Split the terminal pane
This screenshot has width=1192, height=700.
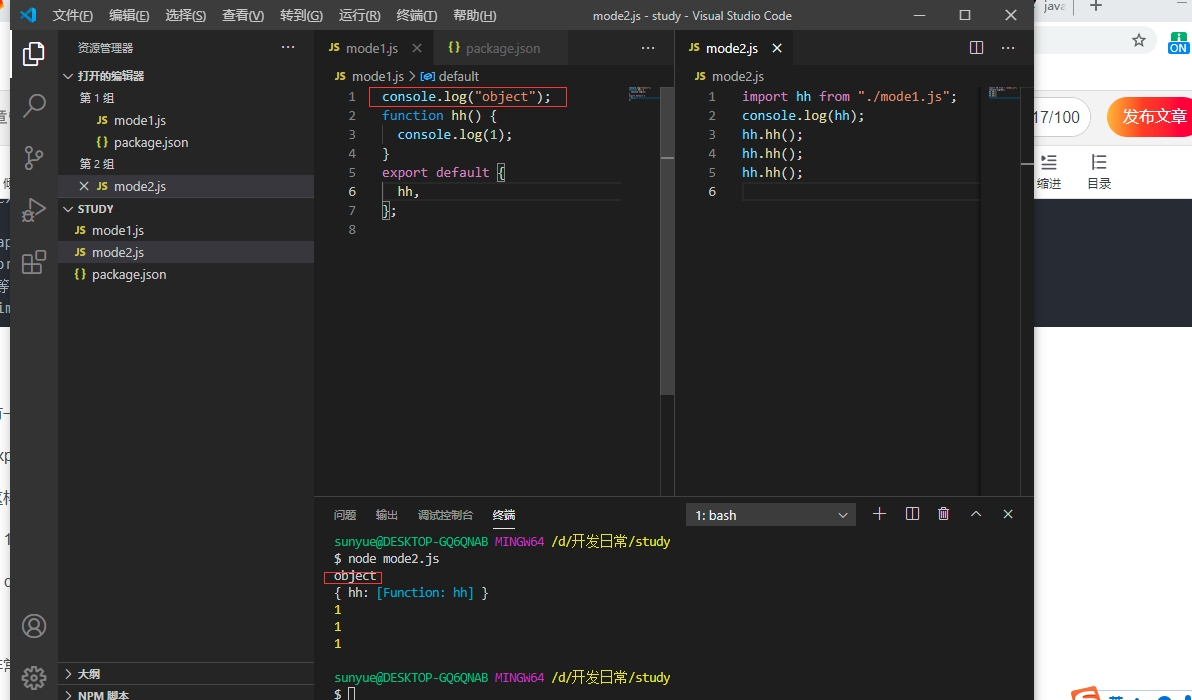[x=912, y=514]
